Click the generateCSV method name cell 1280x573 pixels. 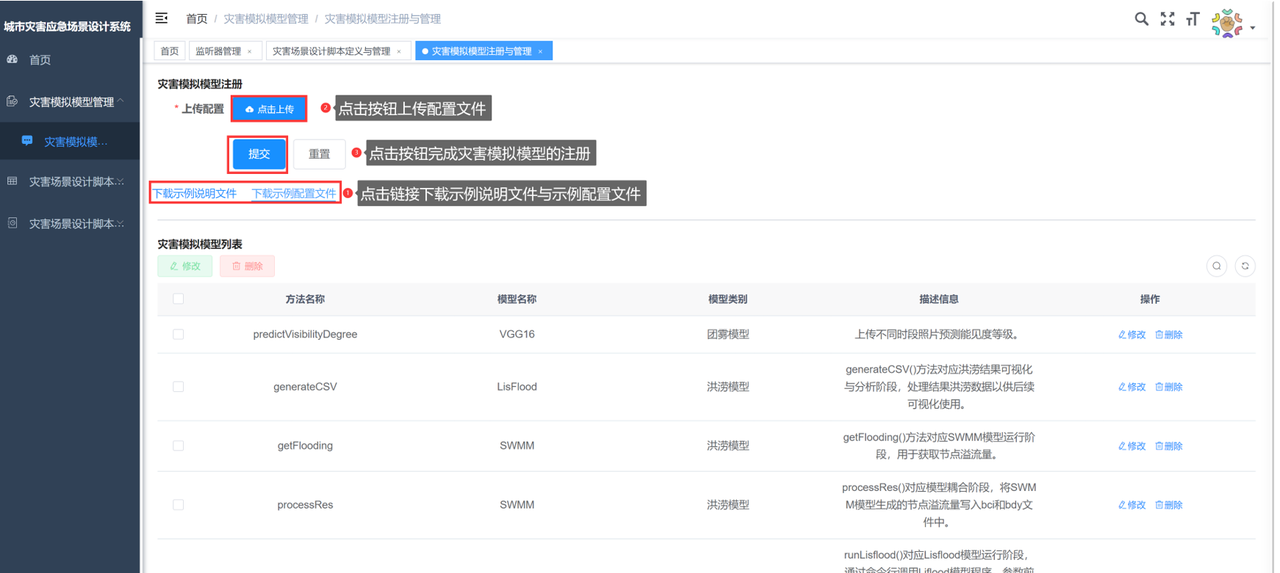point(305,386)
